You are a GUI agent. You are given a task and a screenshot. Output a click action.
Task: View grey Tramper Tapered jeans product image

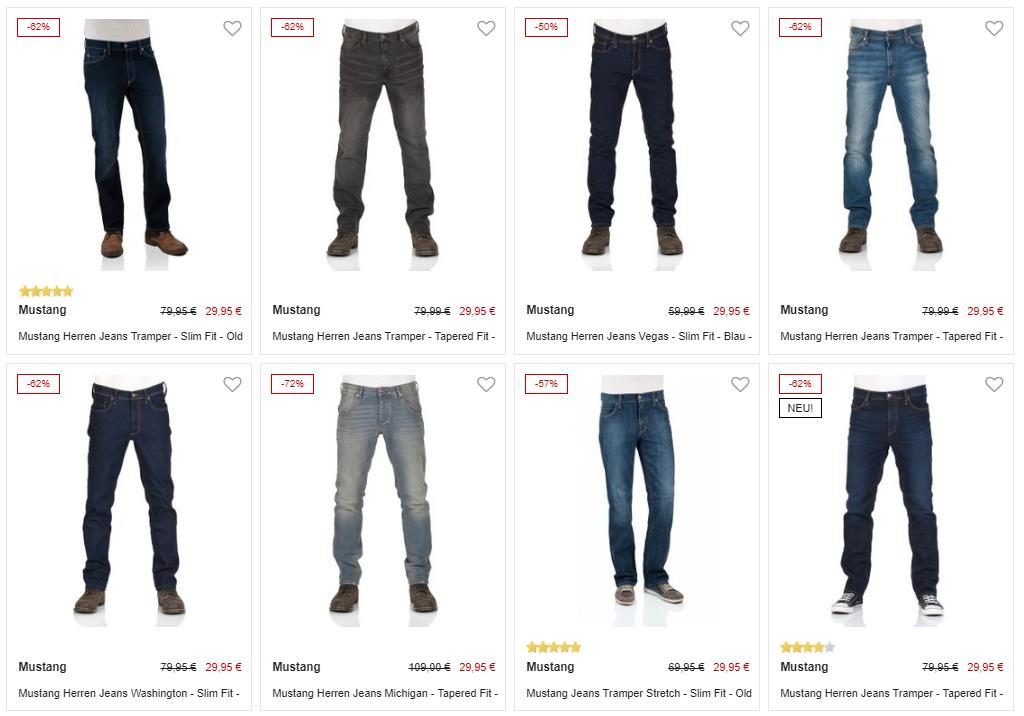coord(383,144)
